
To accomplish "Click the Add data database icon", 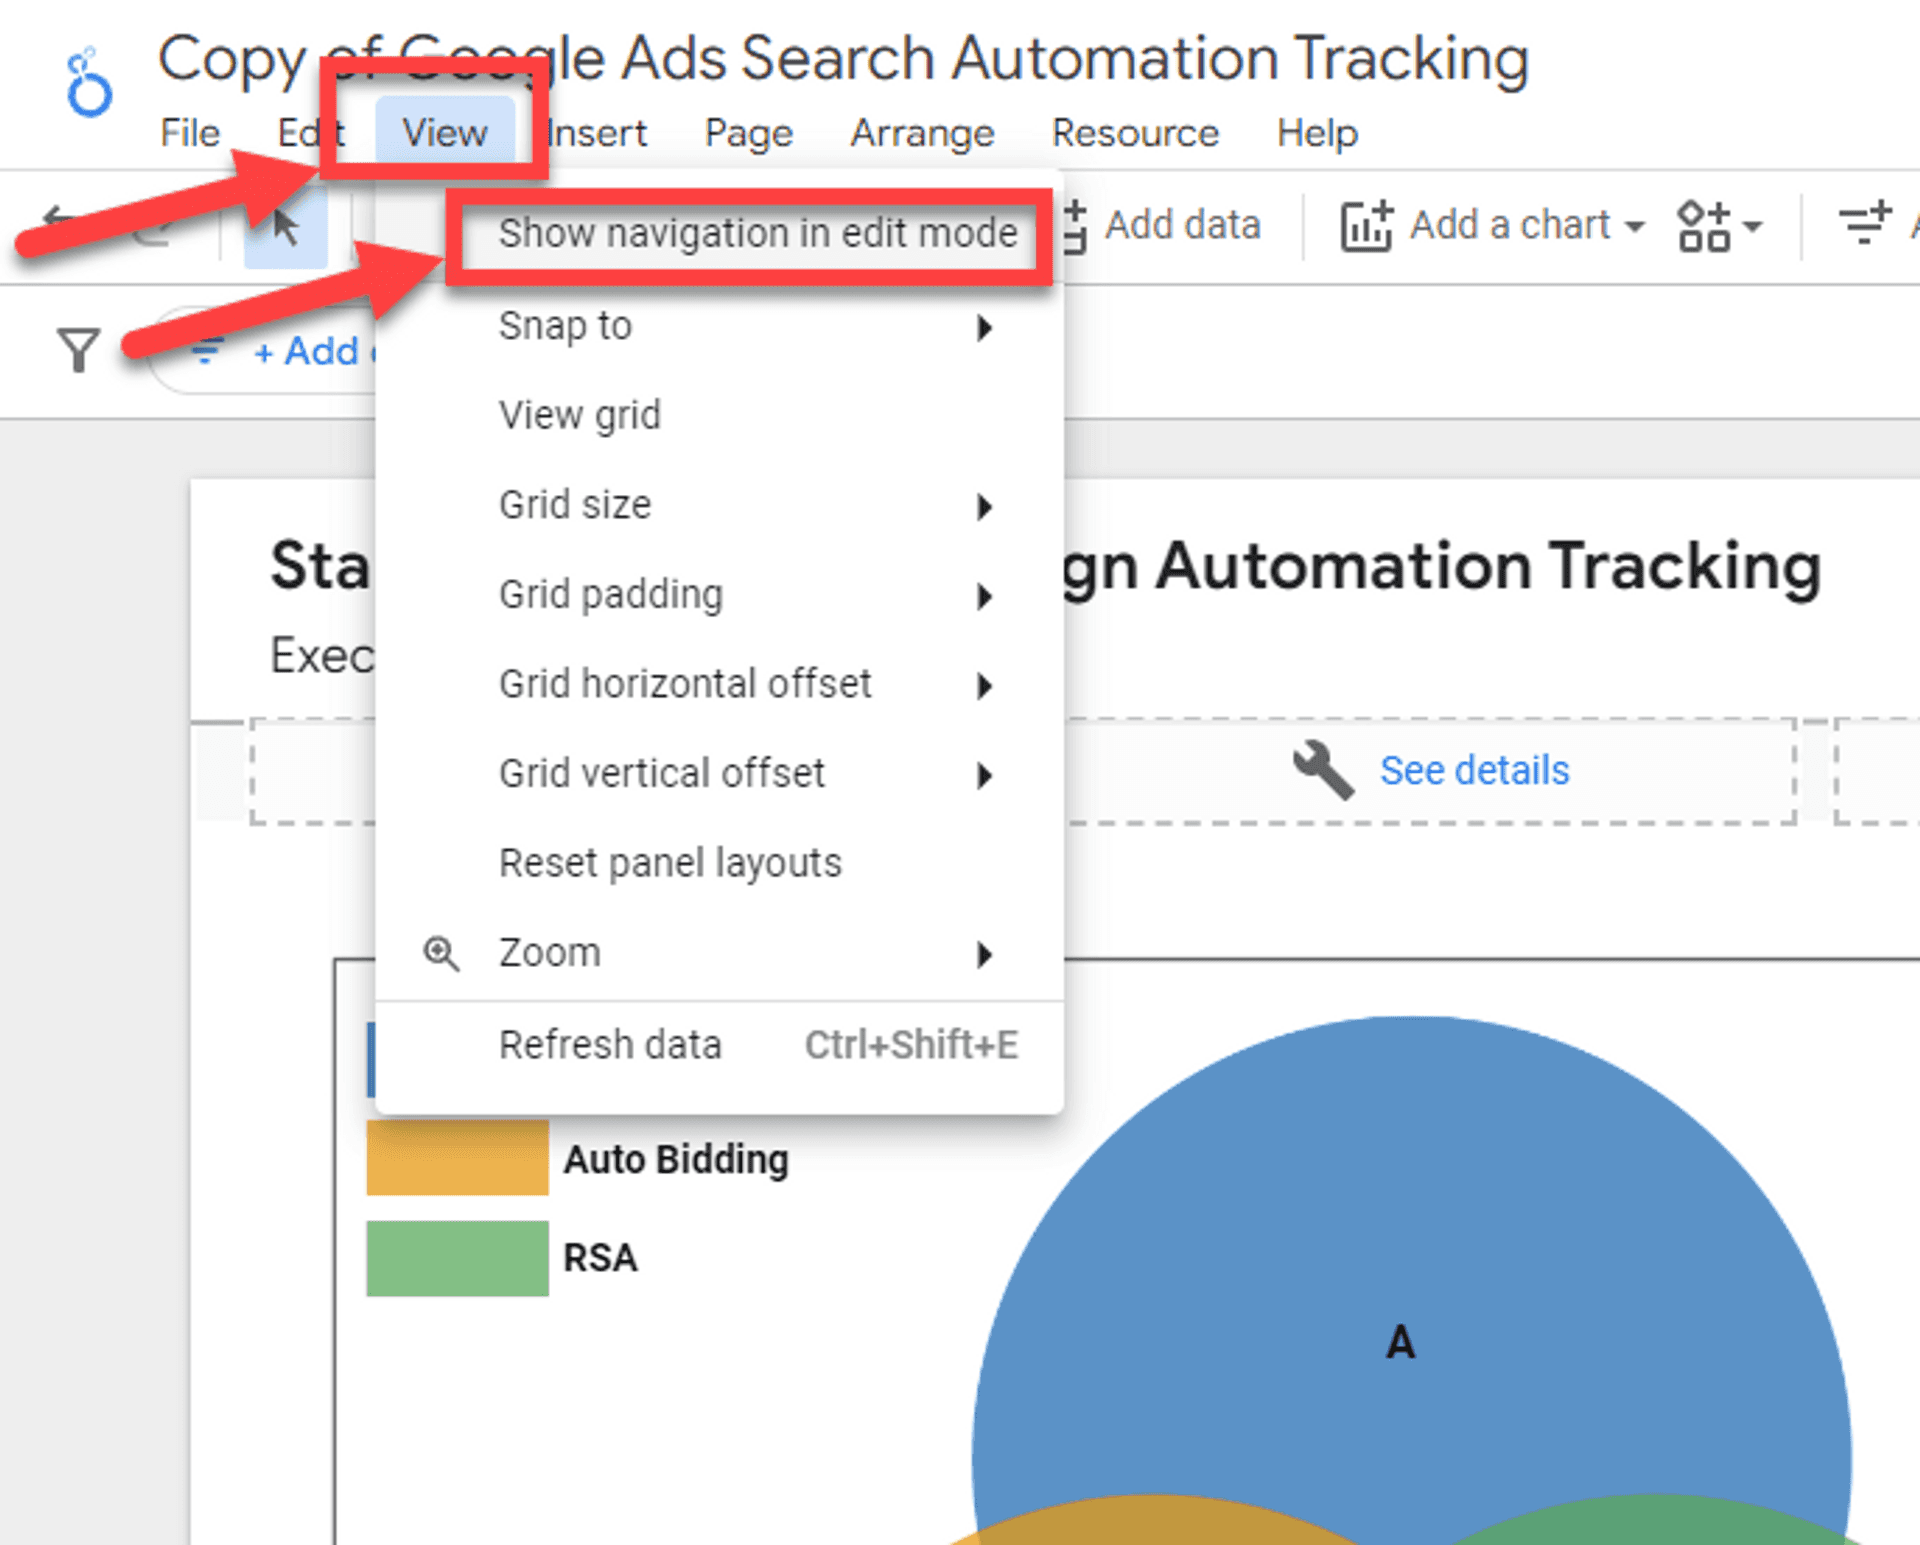I will point(1075,226).
